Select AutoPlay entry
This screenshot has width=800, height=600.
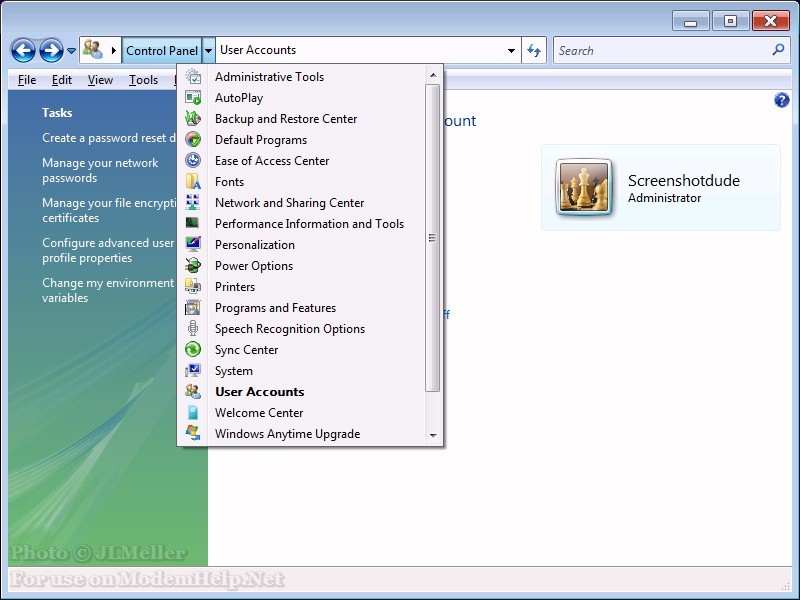(239, 97)
